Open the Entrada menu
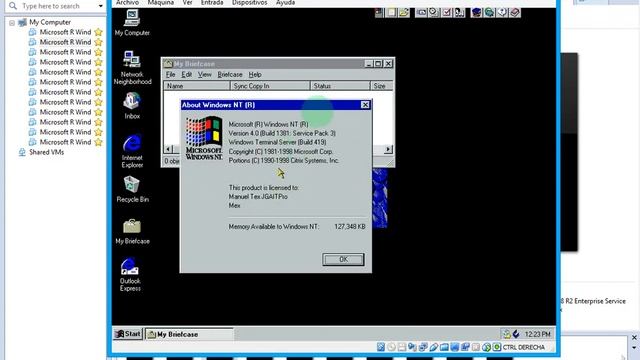 tap(212, 3)
